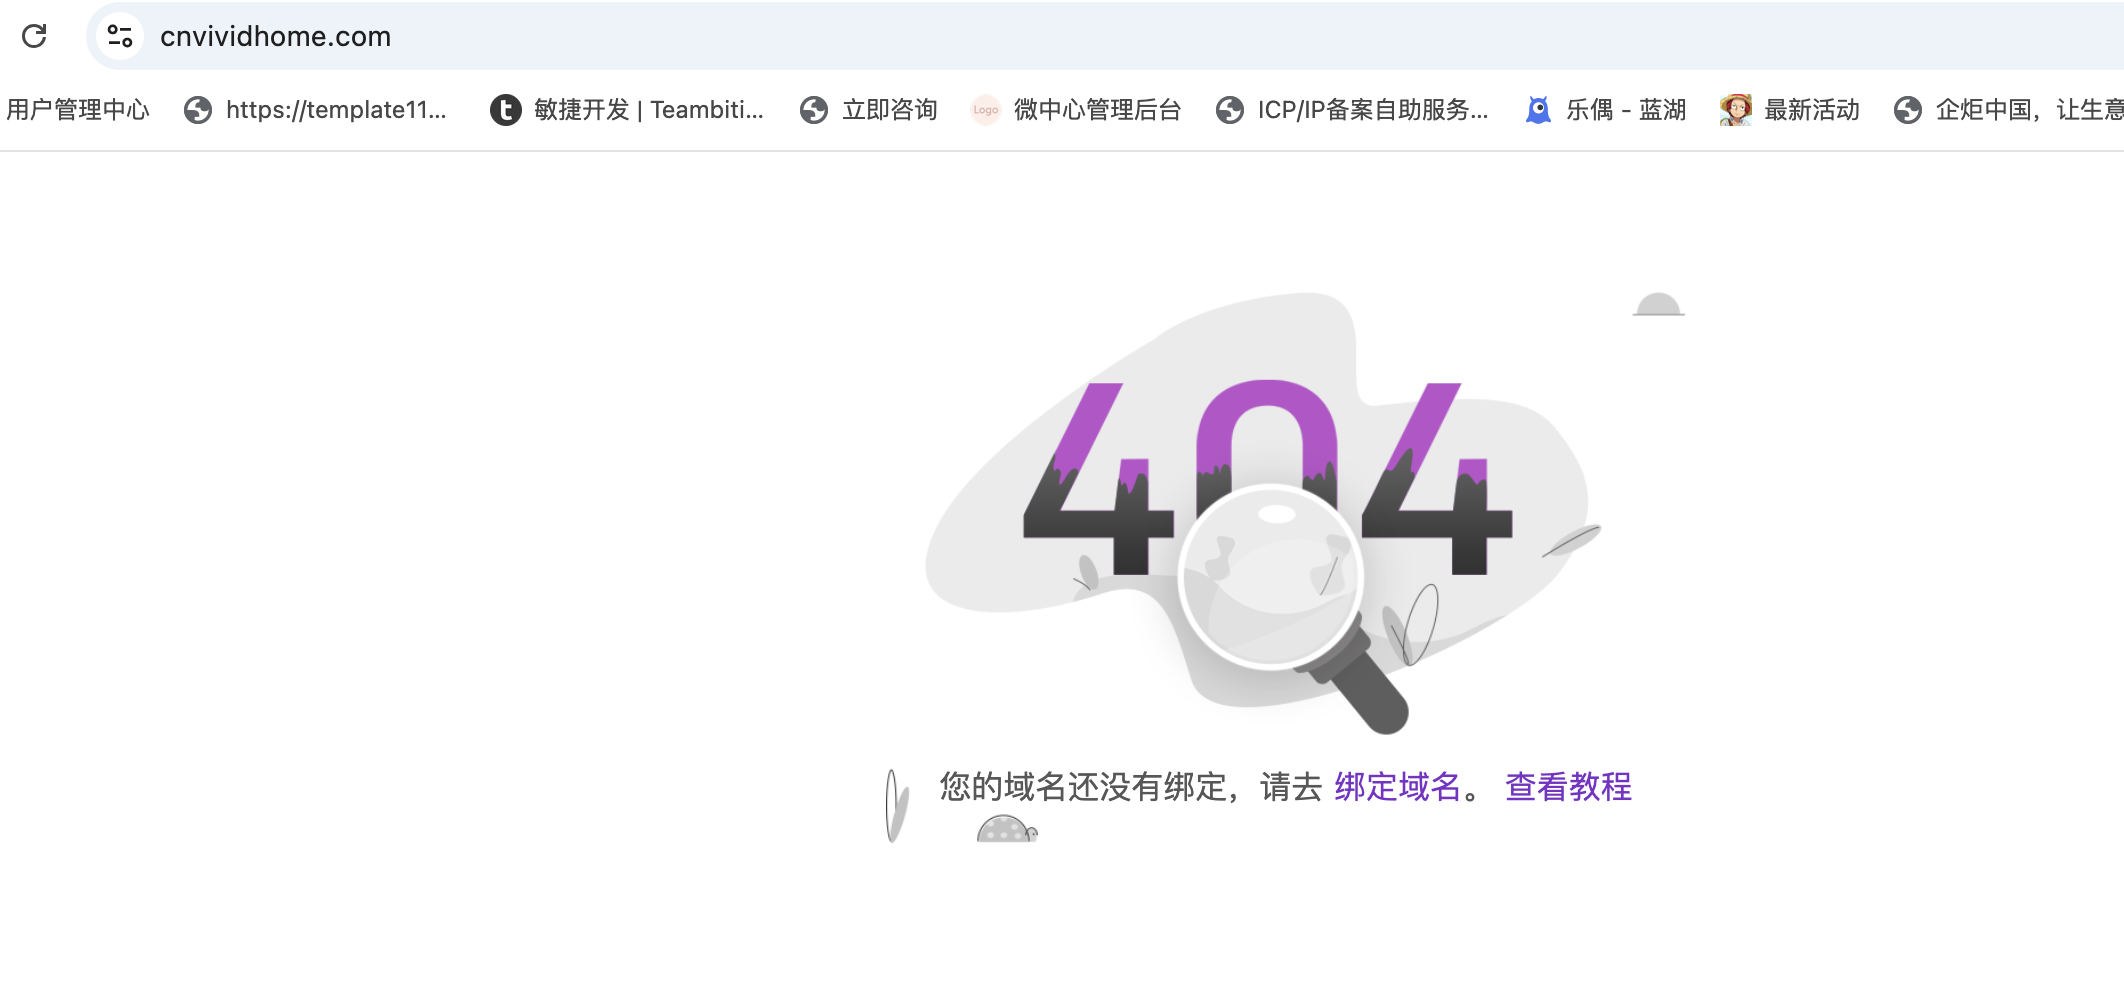Open the site information icon in address bar

click(120, 36)
